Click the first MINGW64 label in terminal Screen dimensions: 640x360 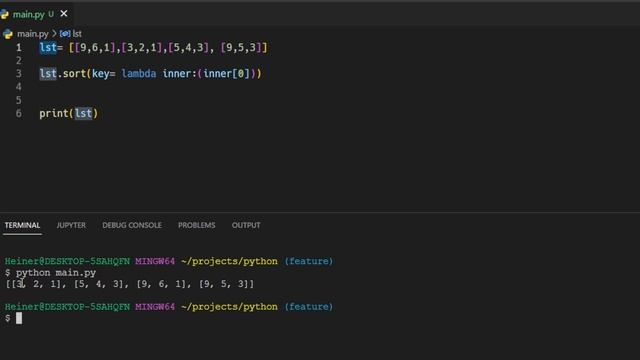pos(155,261)
